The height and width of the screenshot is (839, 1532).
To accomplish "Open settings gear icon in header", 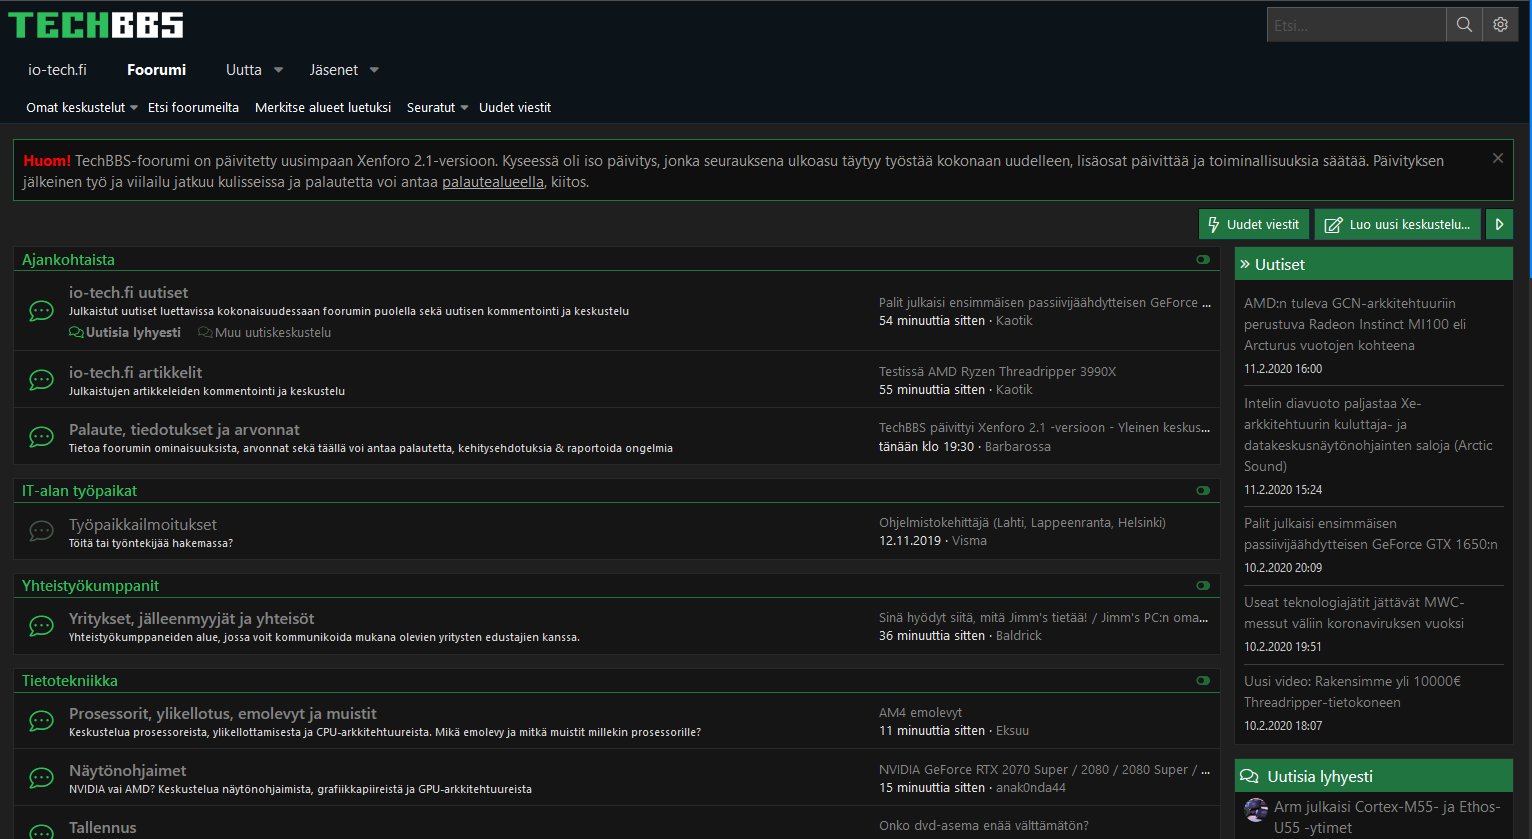I will click(1500, 25).
